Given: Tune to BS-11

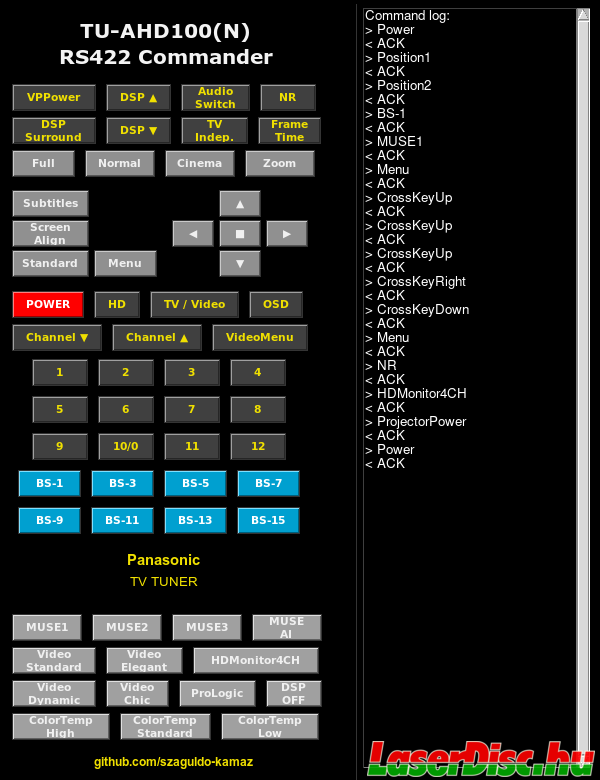Looking at the screenshot, I should (122, 520).
